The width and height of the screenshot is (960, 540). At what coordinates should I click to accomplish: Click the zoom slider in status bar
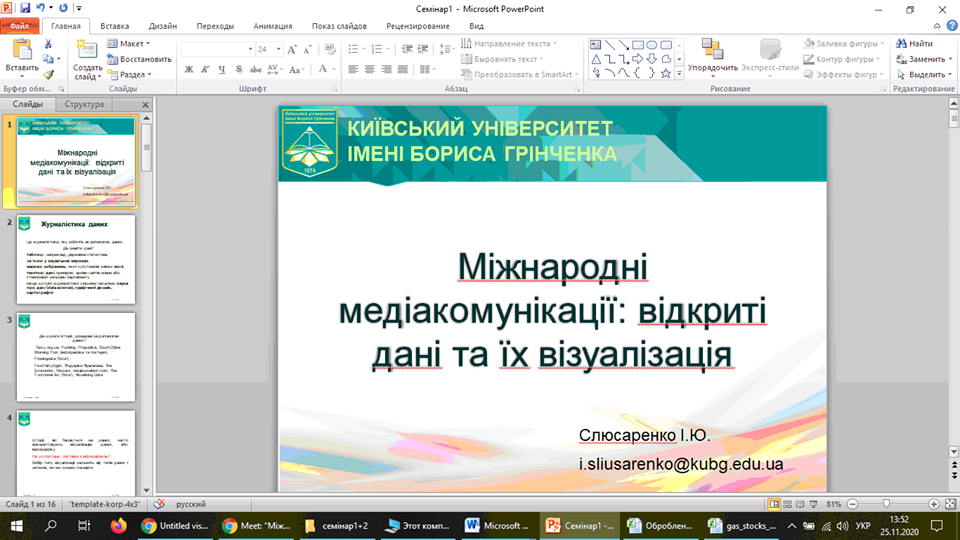click(x=886, y=504)
